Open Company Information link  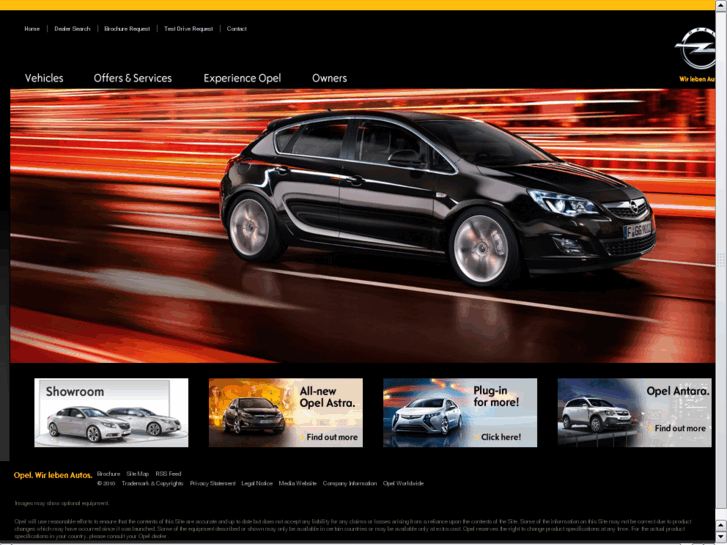pos(350,483)
